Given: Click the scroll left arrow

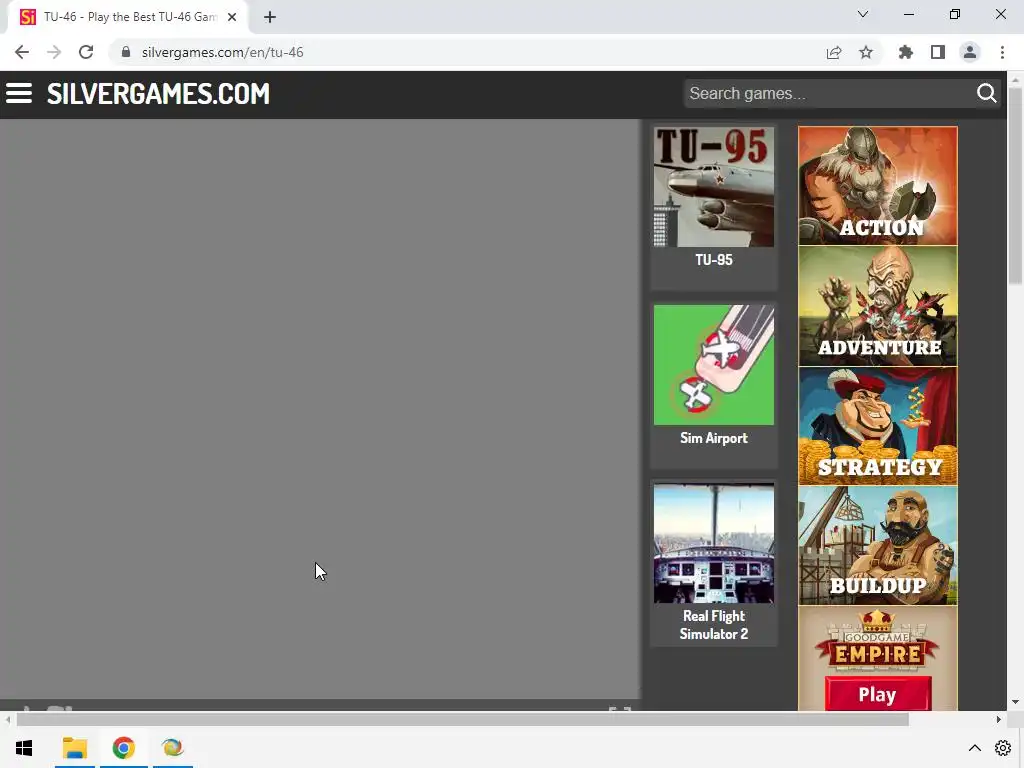Looking at the screenshot, I should point(7,720).
